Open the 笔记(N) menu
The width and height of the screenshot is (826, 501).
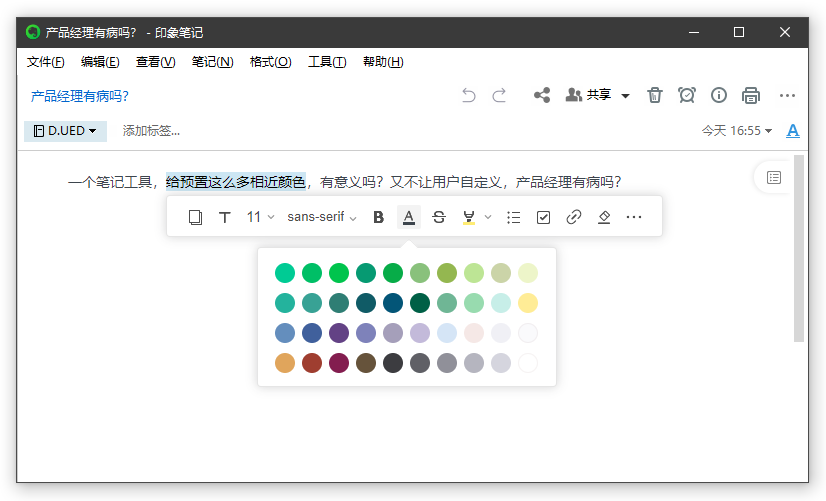[212, 62]
